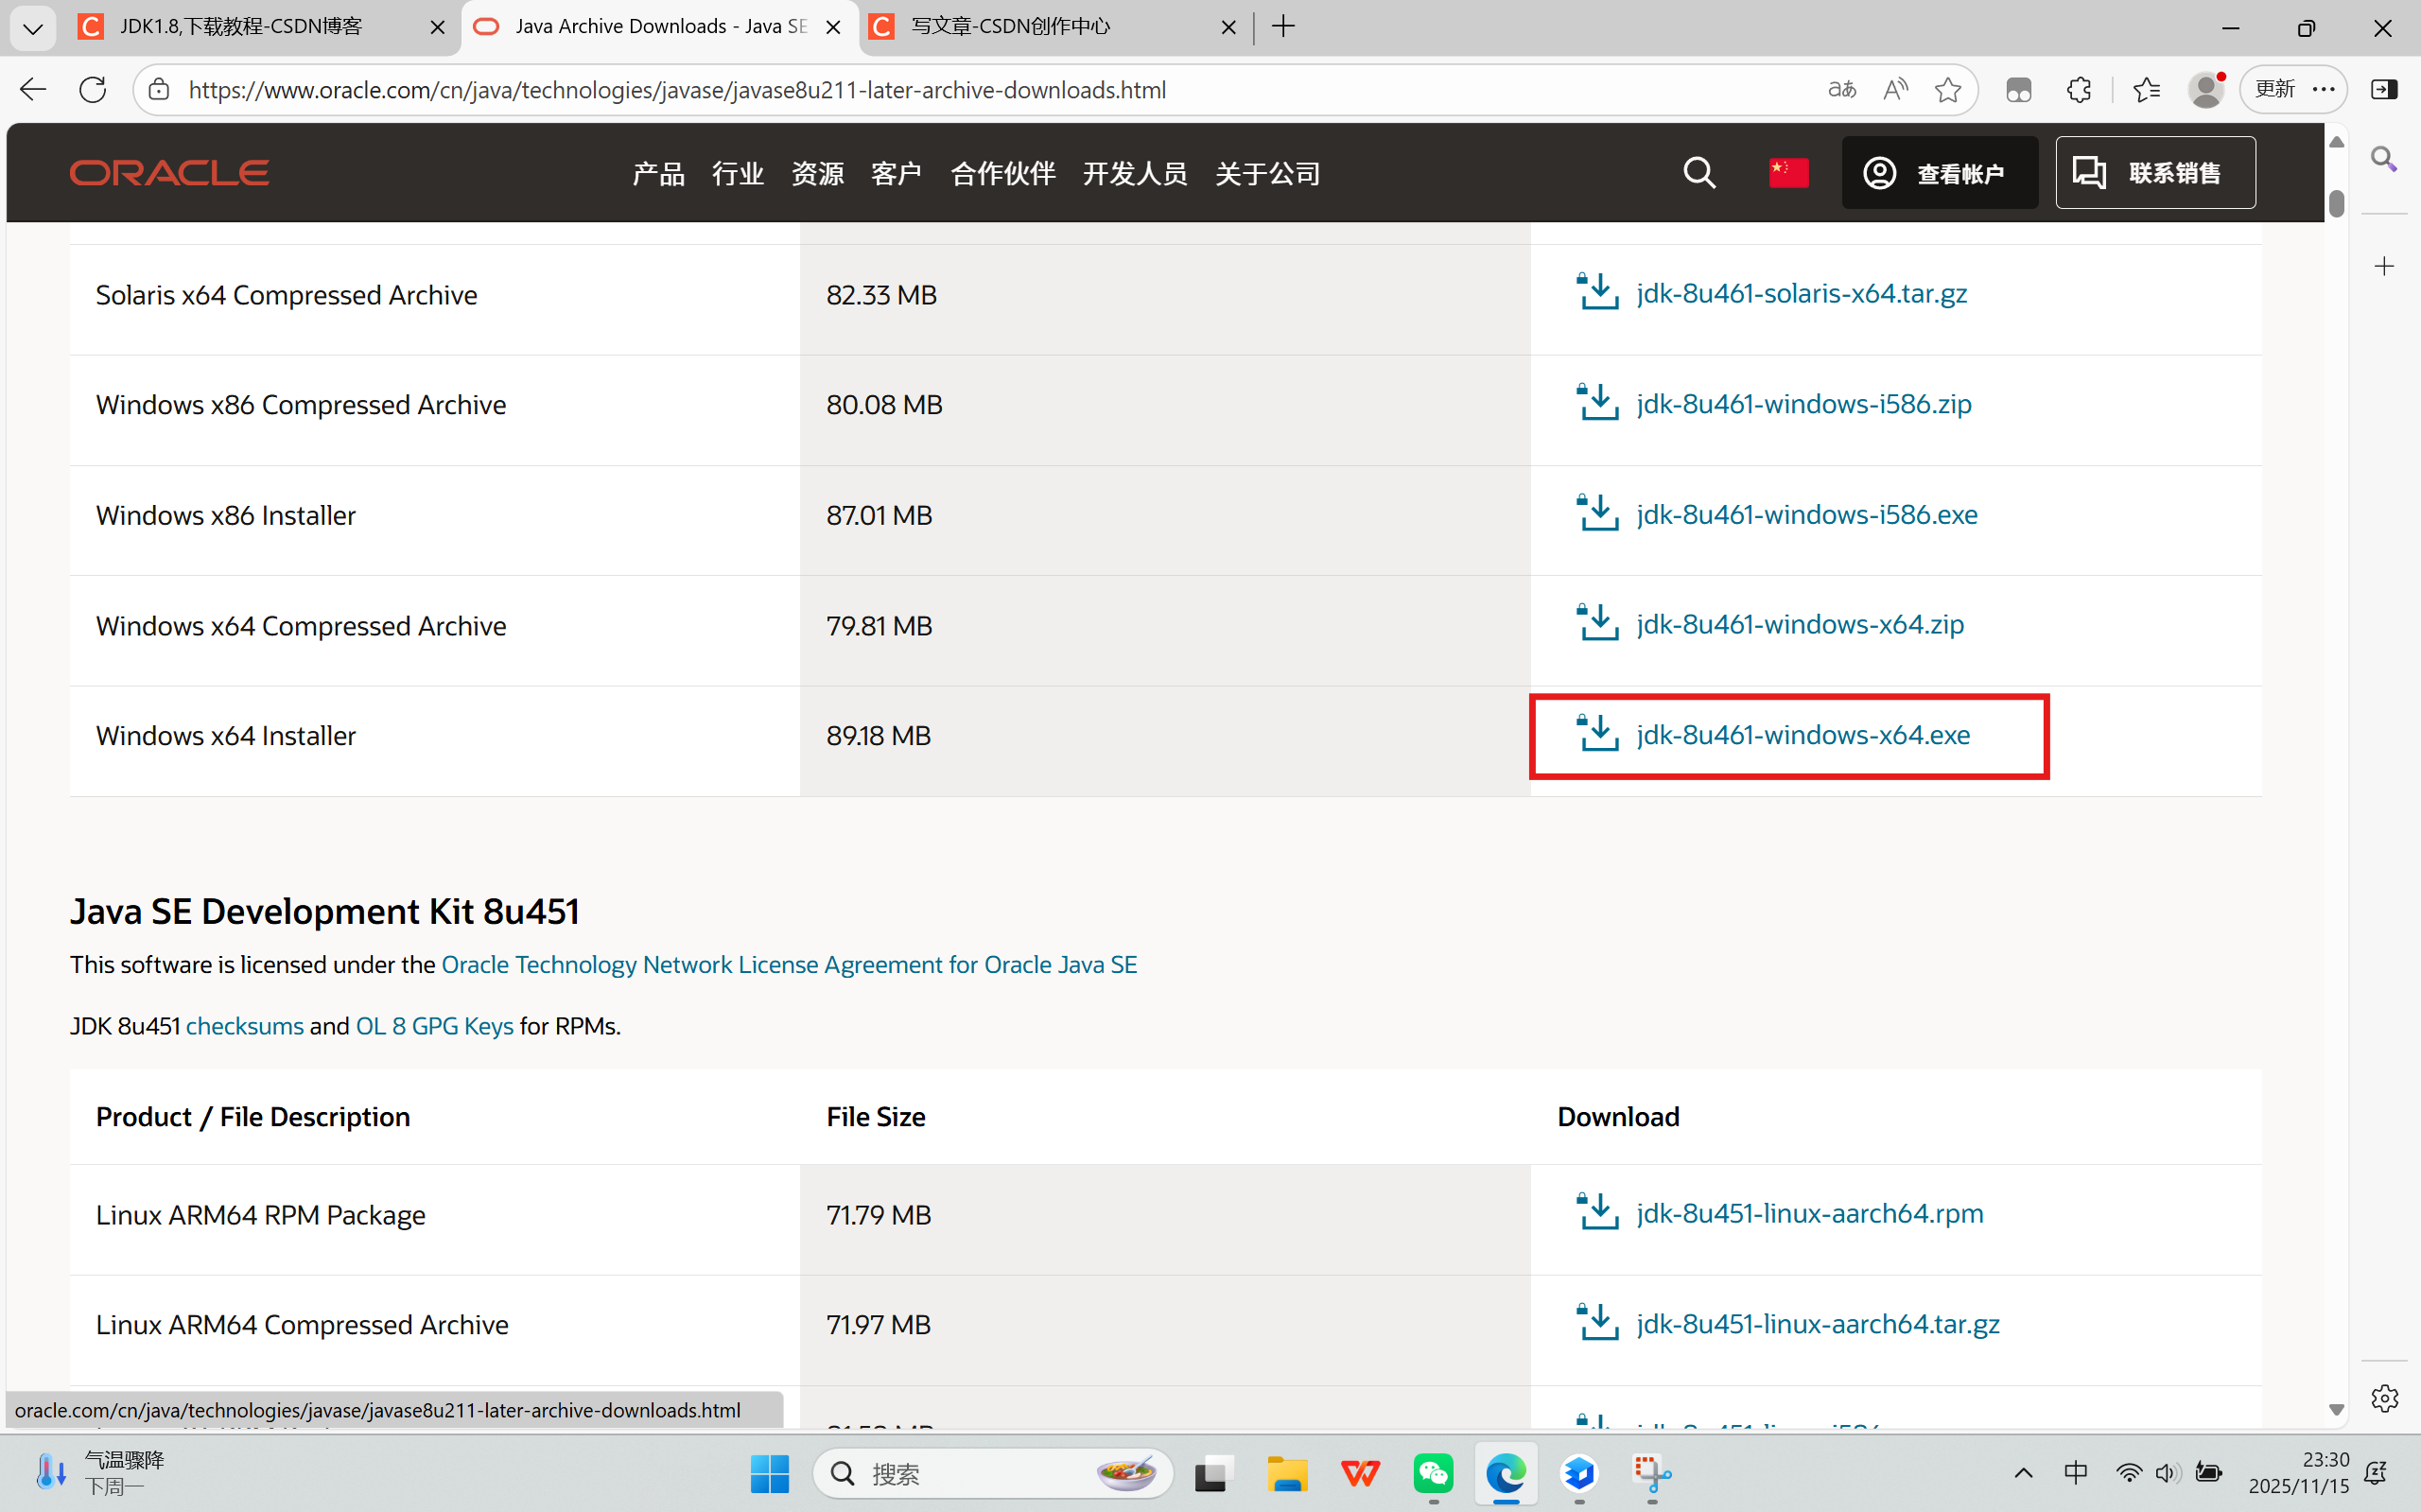This screenshot has width=2421, height=1512.
Task: Open the Extensions puzzle icon
Action: click(x=2078, y=89)
